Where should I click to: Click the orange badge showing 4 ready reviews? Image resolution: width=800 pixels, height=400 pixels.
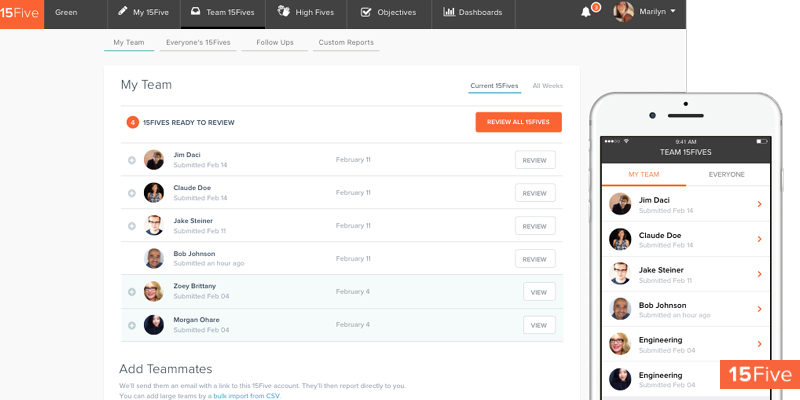tap(132, 122)
